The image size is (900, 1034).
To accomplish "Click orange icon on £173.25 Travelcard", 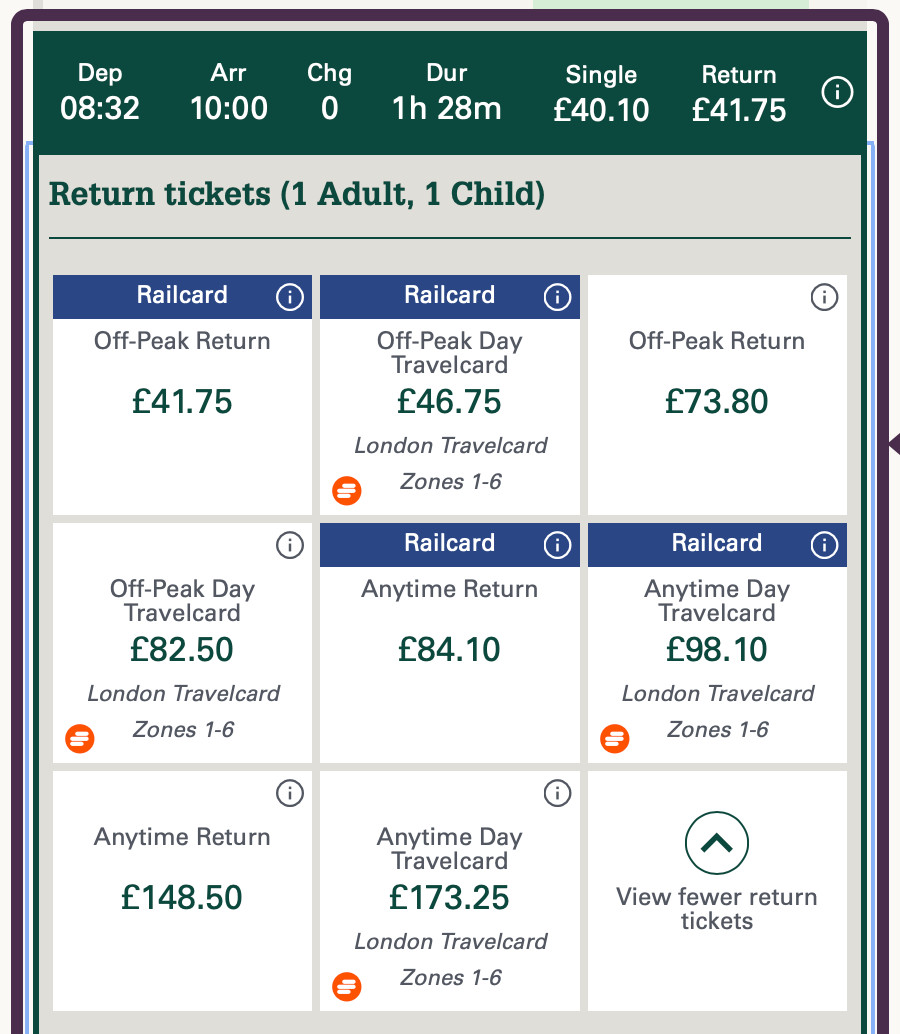I will point(347,986).
